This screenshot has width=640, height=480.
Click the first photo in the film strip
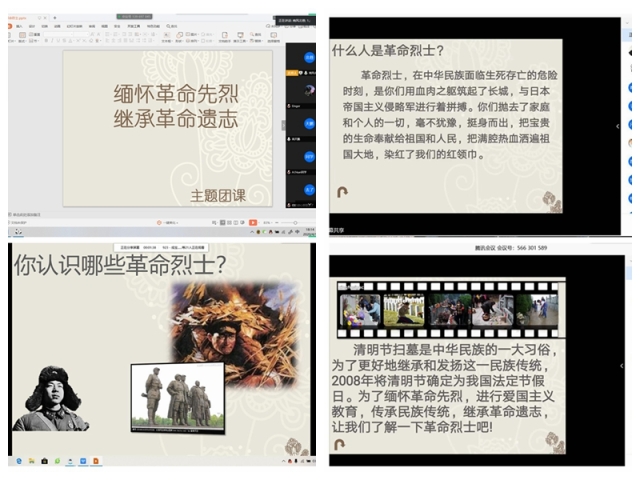(x=360, y=310)
